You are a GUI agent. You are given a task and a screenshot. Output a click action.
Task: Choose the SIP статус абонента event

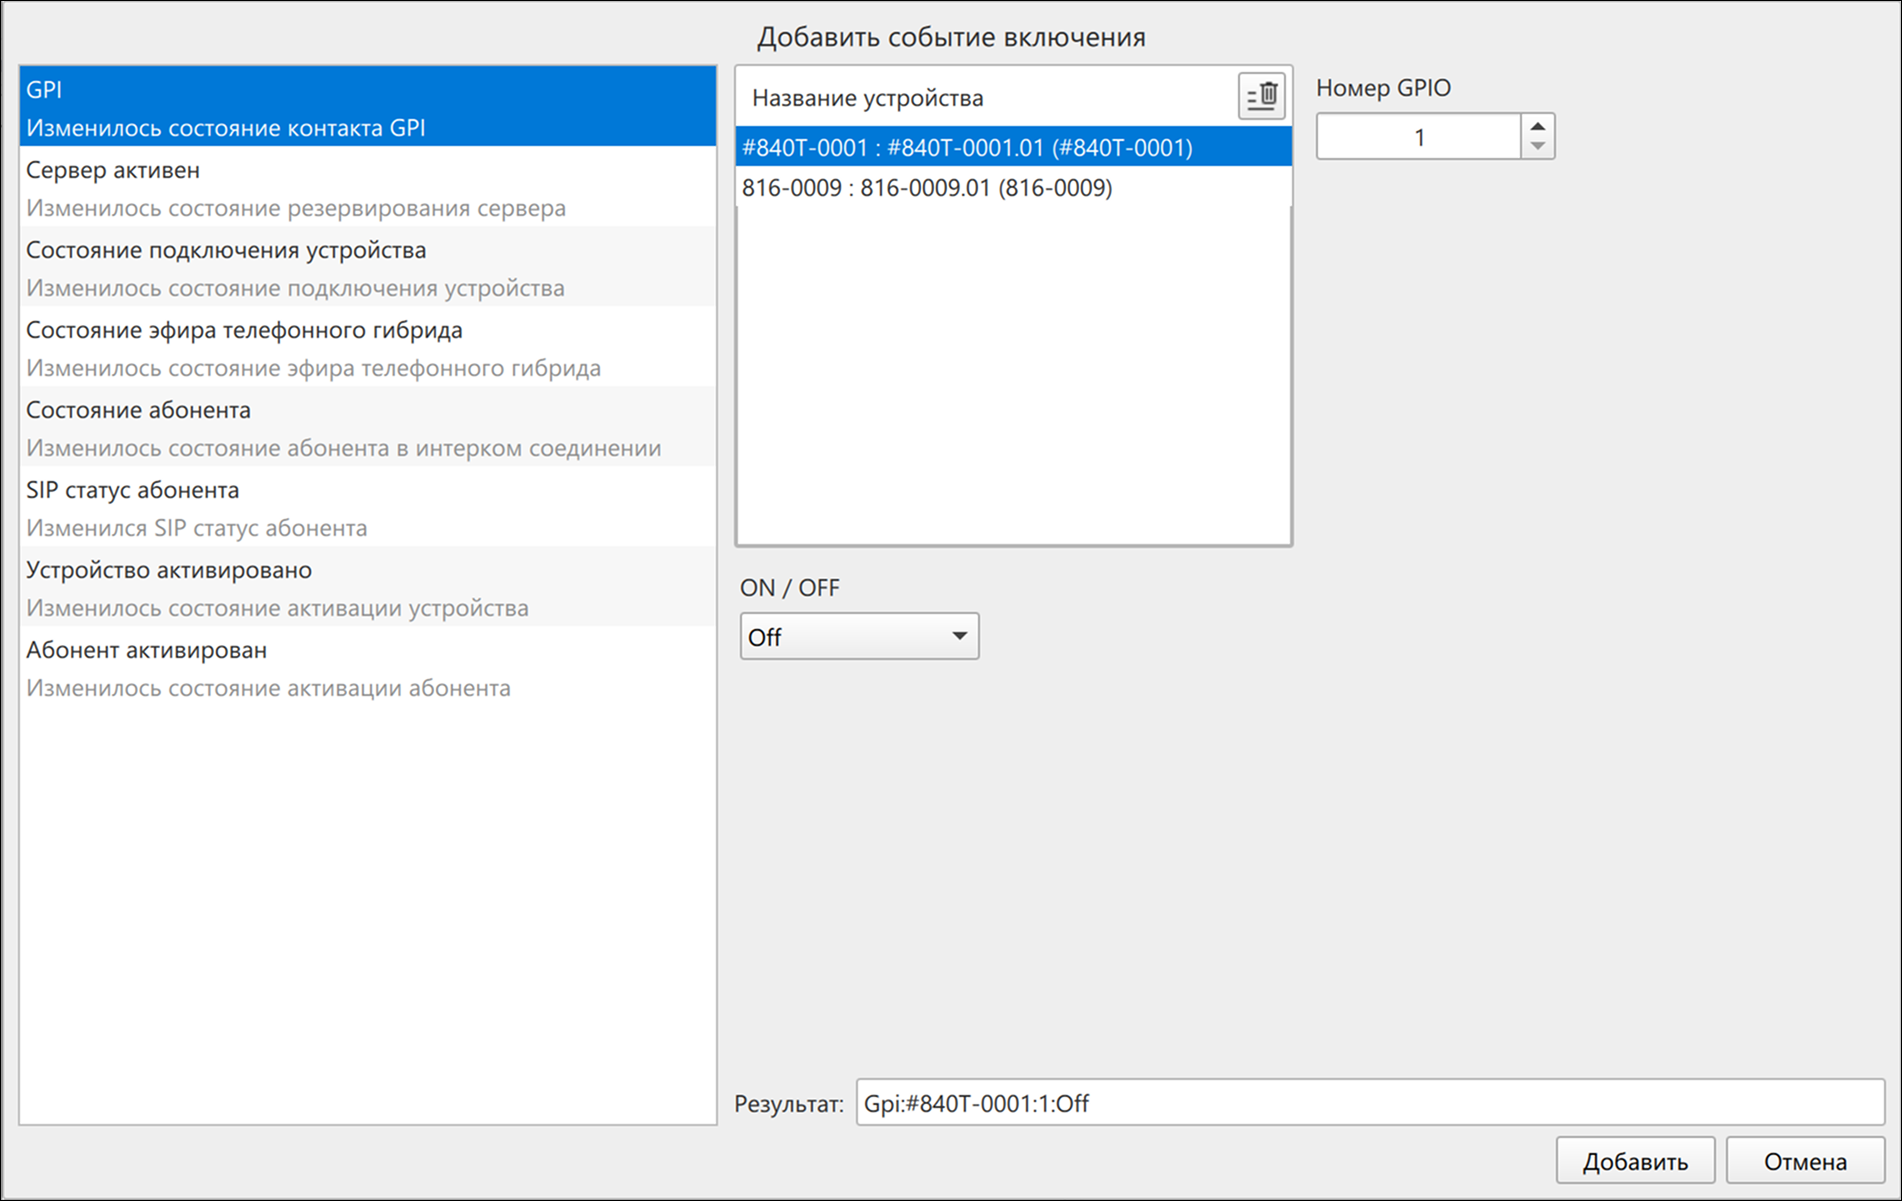pos(368,508)
